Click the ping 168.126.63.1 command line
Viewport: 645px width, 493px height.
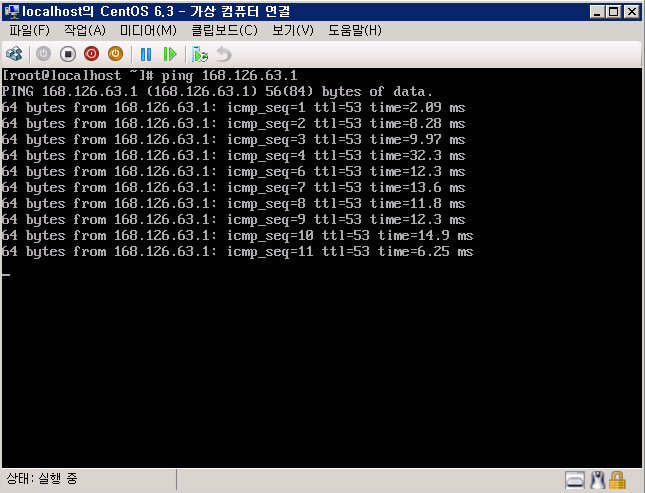(150, 76)
